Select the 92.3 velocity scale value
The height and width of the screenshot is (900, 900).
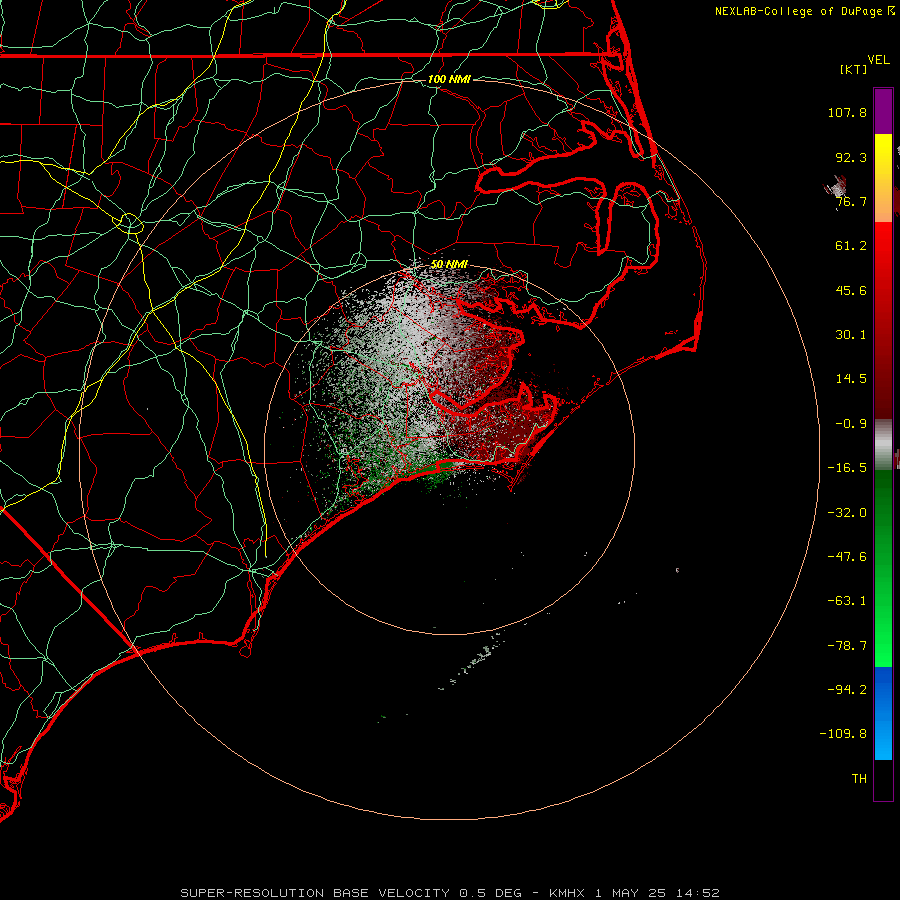pyautogui.click(x=851, y=157)
